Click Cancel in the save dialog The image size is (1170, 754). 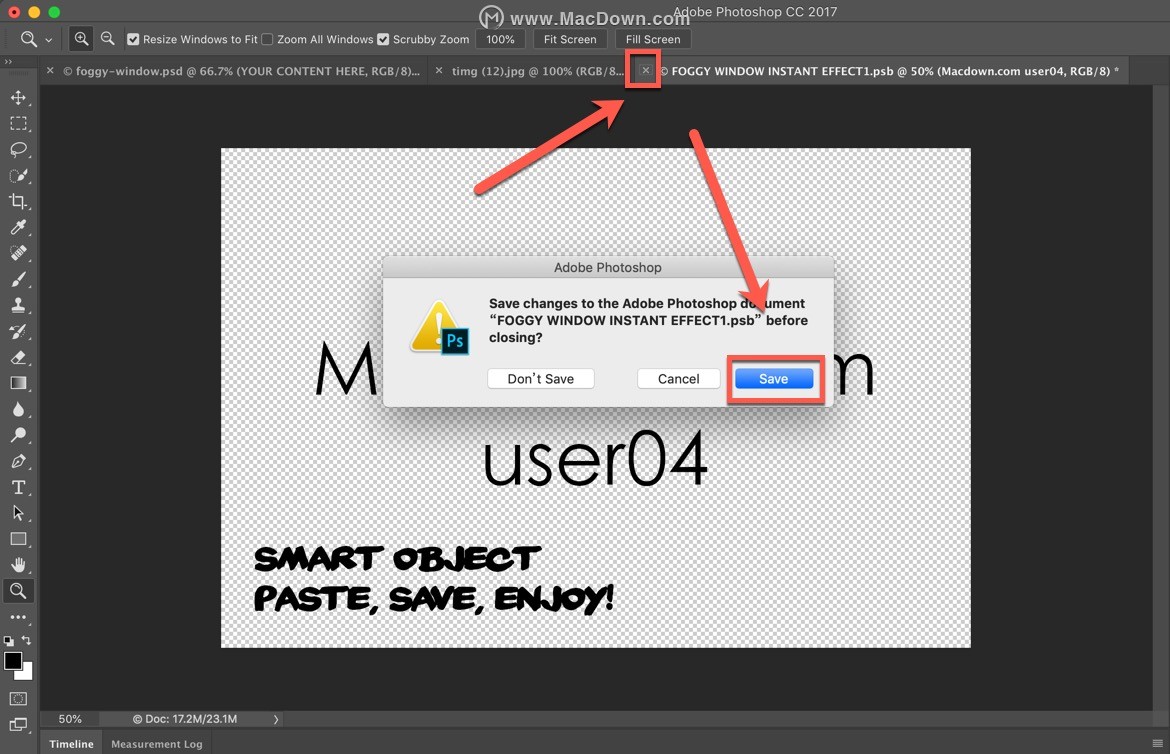click(678, 378)
